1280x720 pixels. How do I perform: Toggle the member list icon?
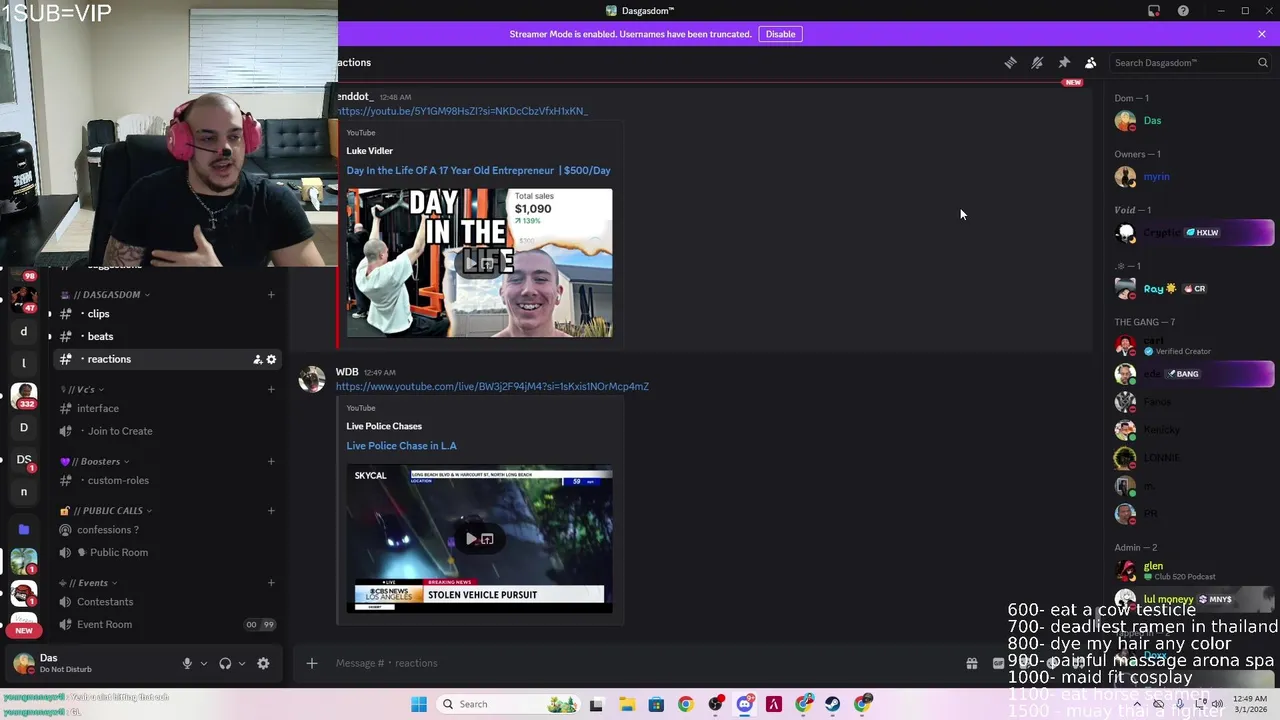(x=1091, y=62)
